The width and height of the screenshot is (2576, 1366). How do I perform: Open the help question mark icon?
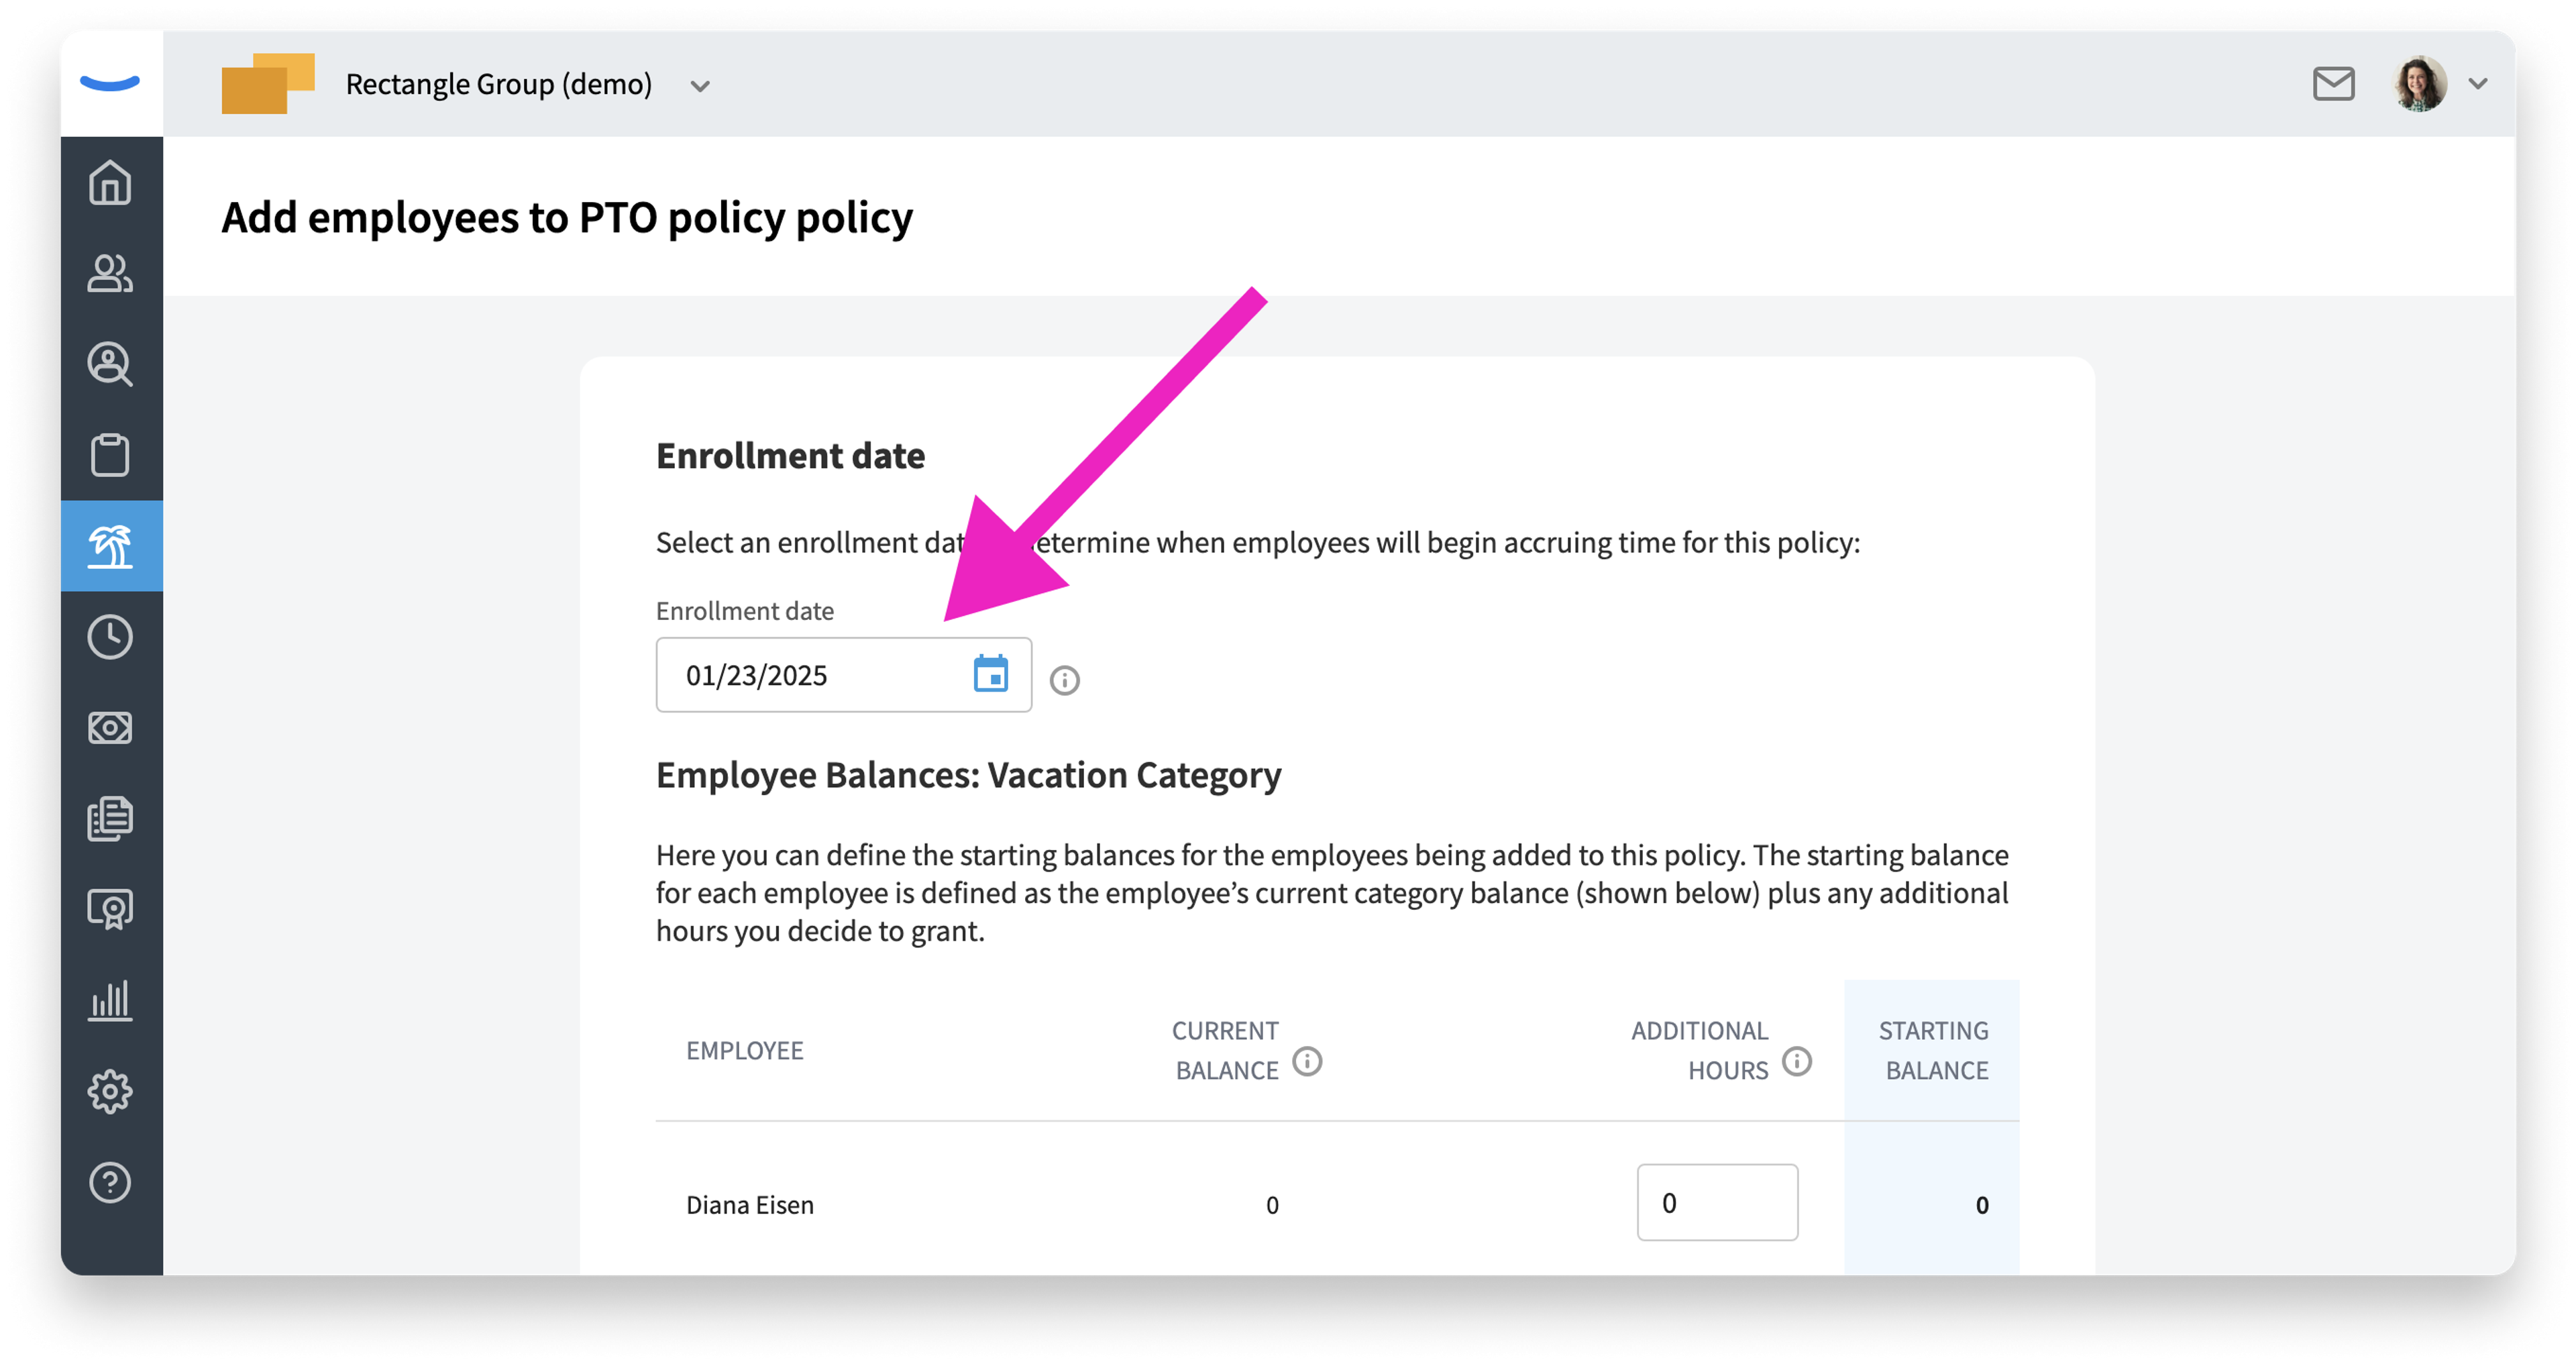(110, 1183)
